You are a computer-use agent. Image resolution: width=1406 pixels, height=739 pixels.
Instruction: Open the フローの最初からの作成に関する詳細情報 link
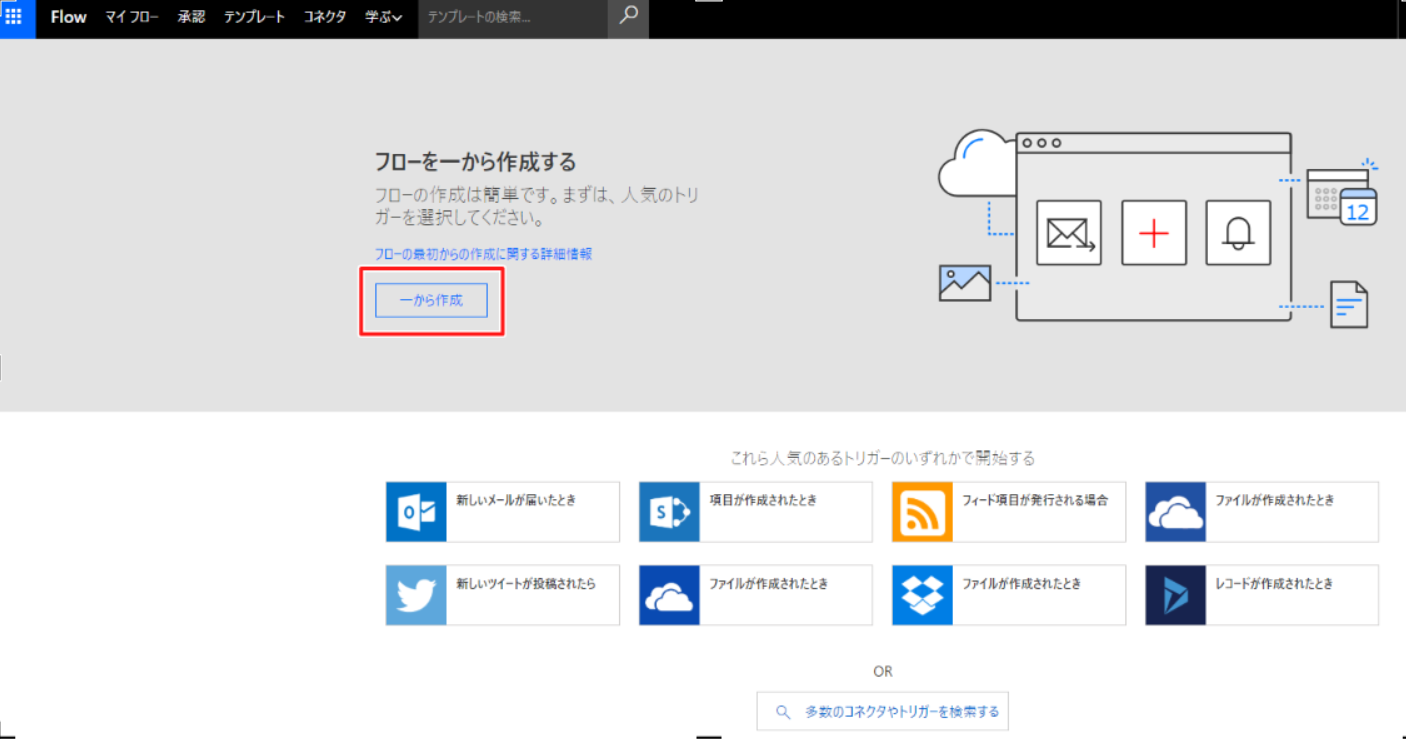483,254
